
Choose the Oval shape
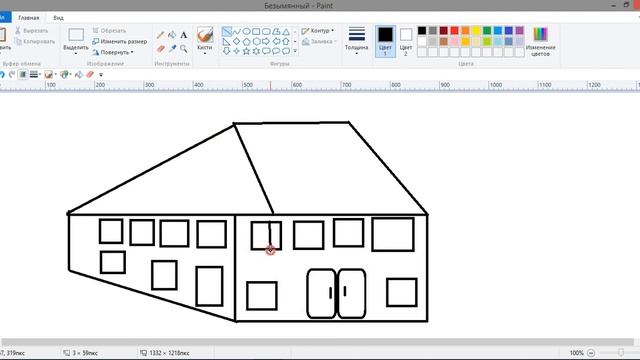pos(247,31)
